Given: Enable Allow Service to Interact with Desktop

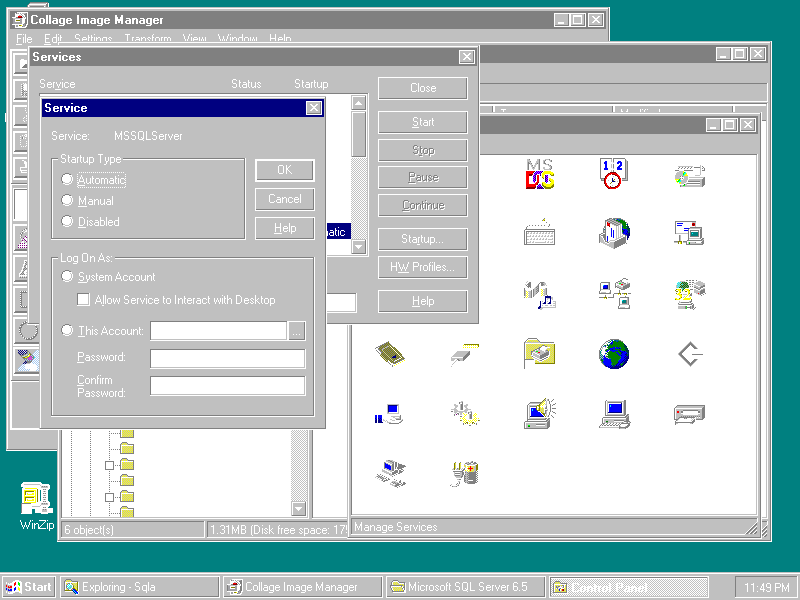Looking at the screenshot, I should pyautogui.click(x=85, y=300).
